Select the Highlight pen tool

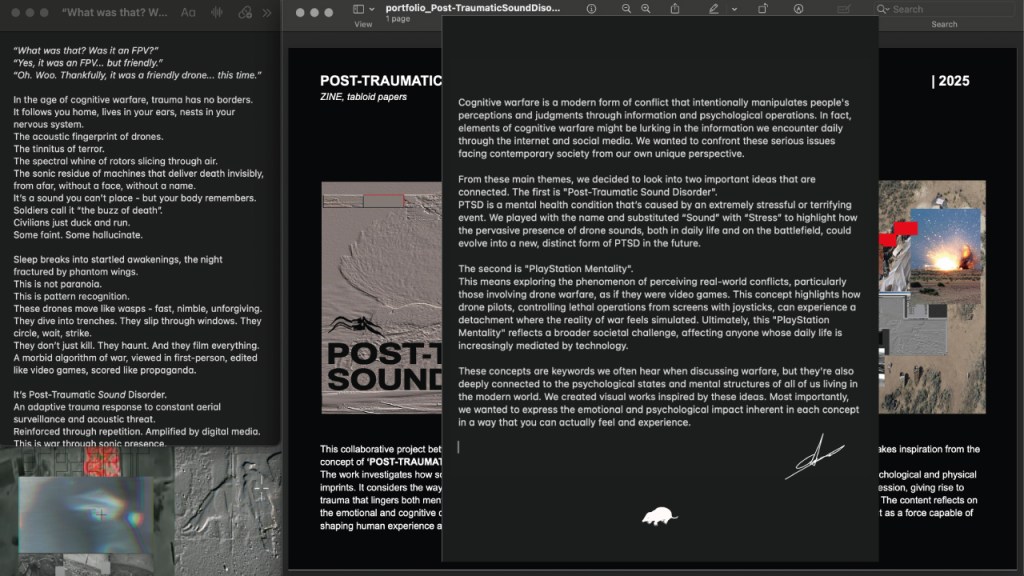point(713,9)
